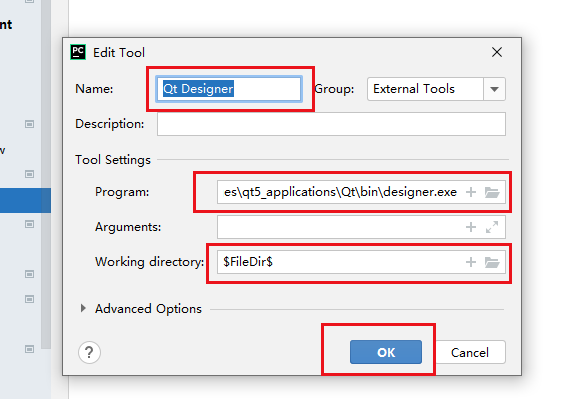Click the Tool Settings section label
Viewport: 584px width, 399px height.
tap(113, 159)
